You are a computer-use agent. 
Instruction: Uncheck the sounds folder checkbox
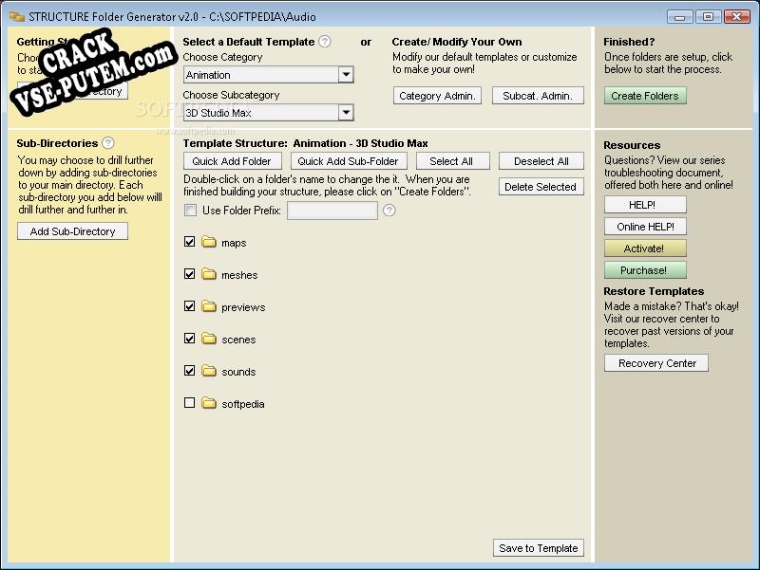pos(190,371)
